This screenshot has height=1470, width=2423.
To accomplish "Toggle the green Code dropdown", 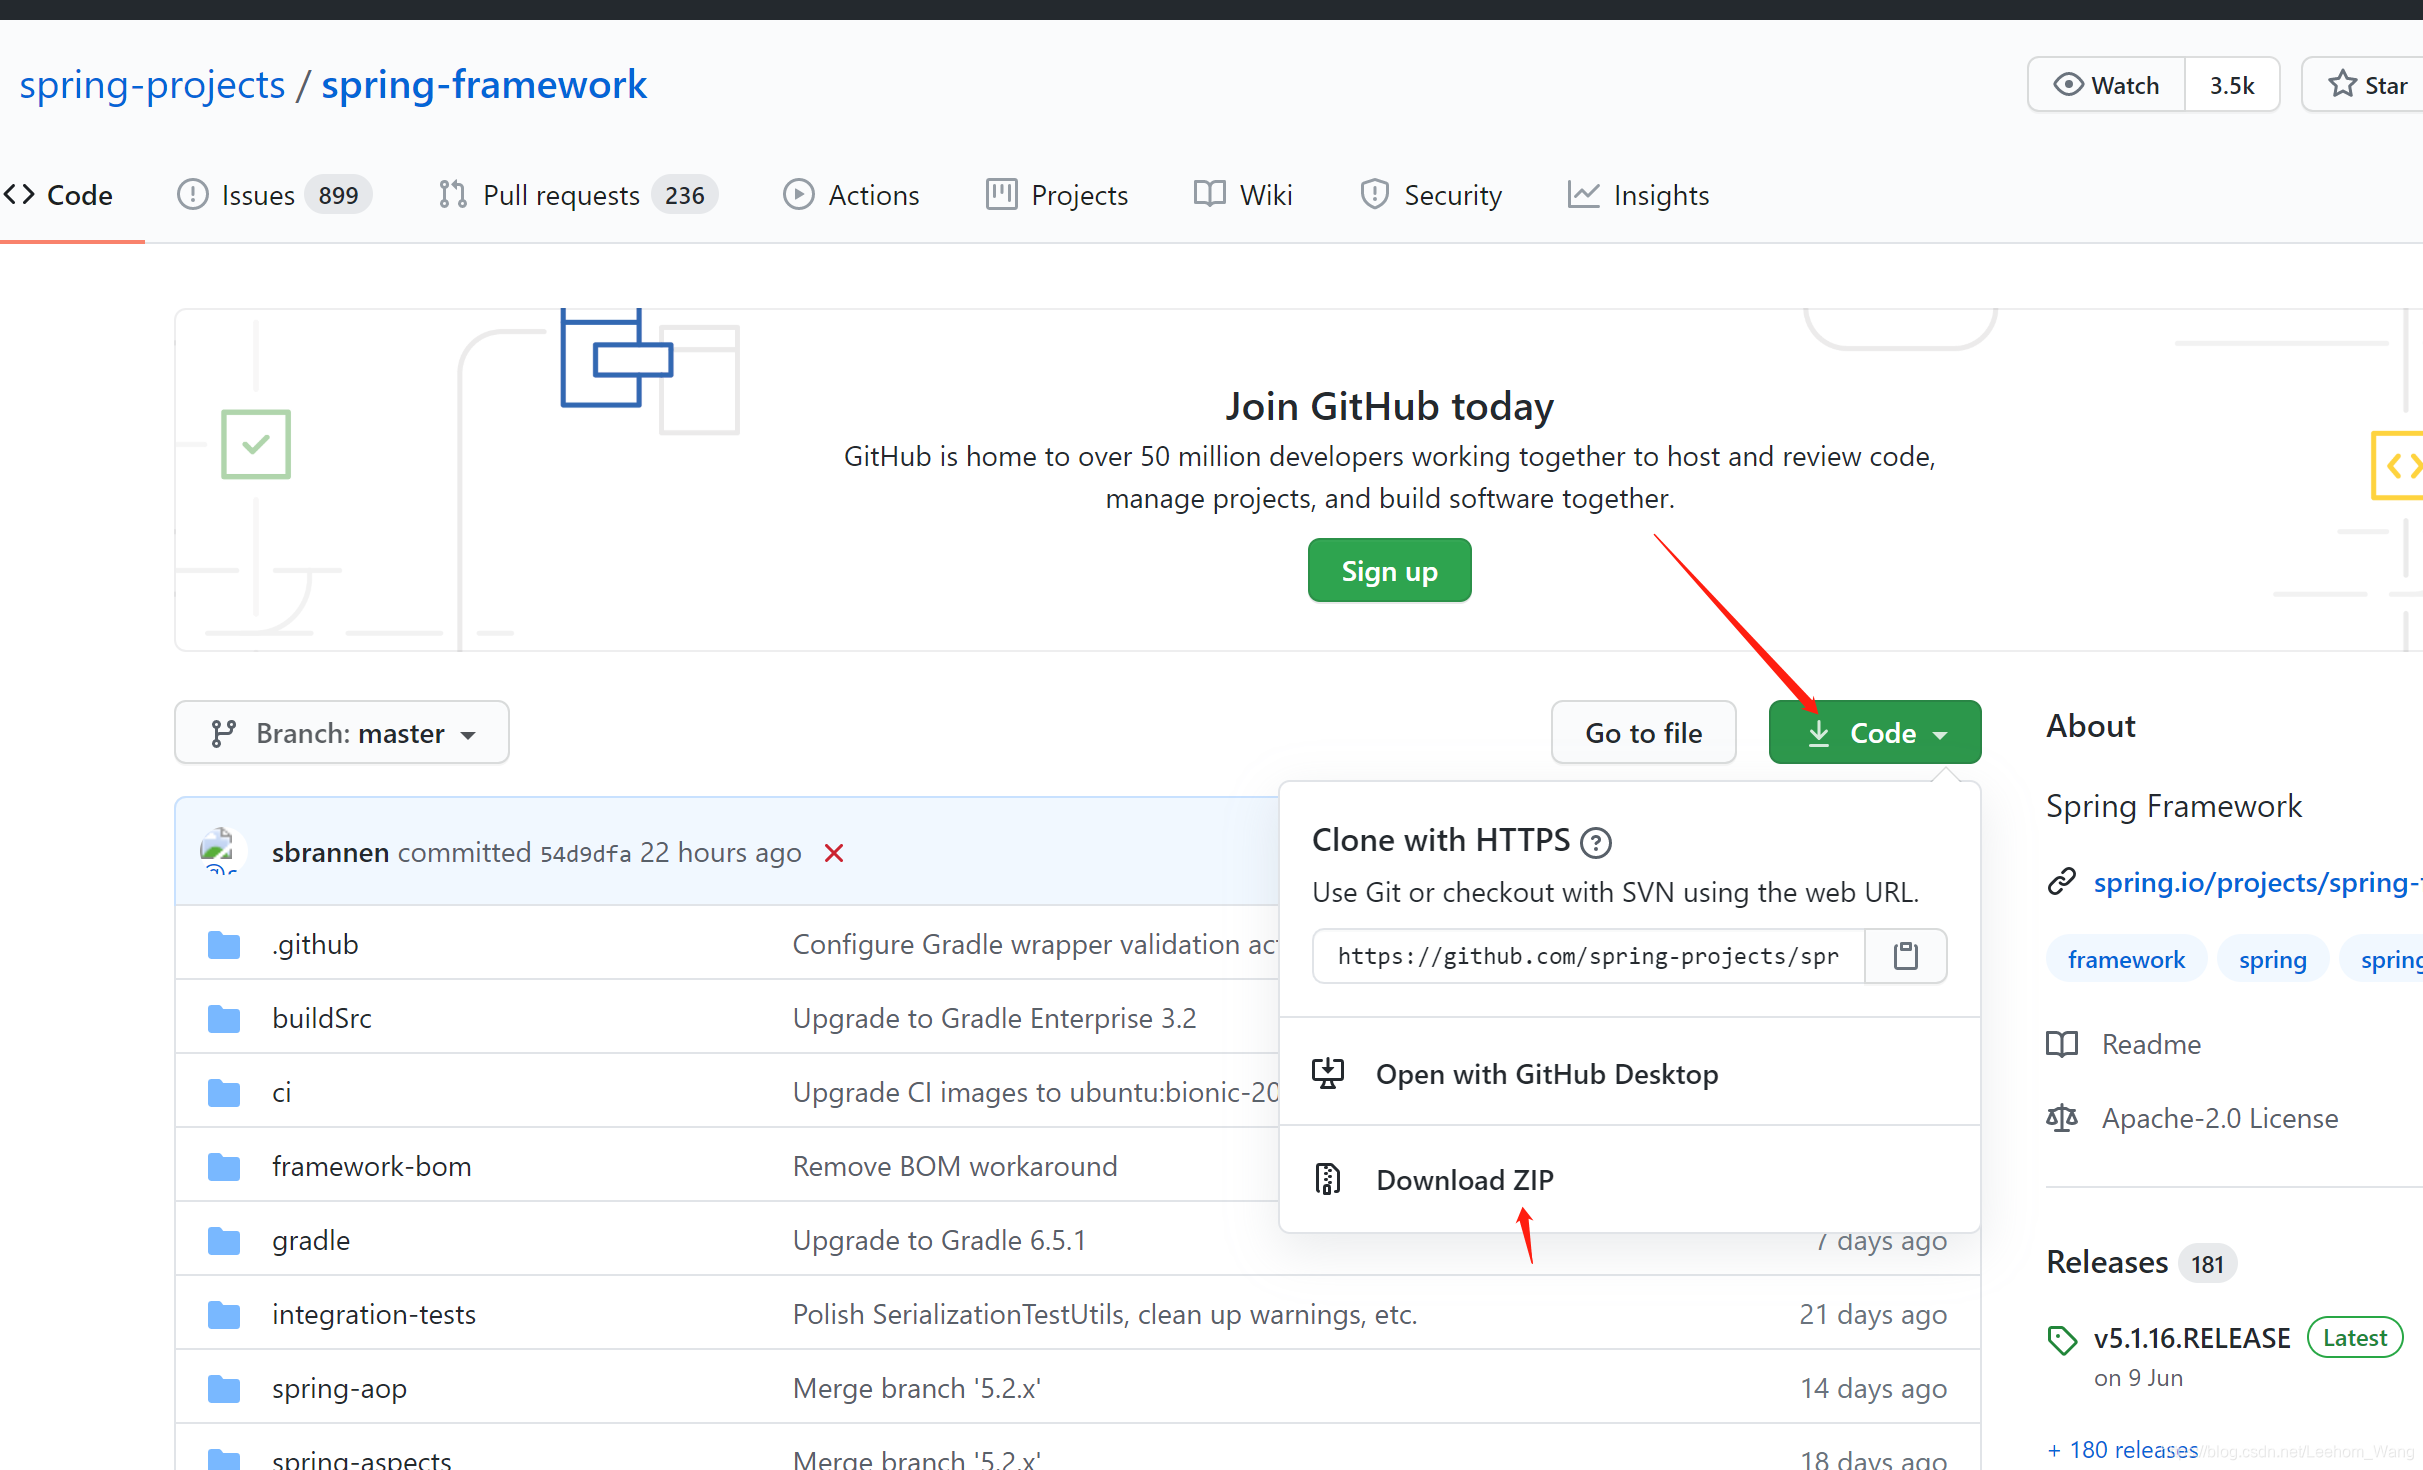I will (1875, 733).
